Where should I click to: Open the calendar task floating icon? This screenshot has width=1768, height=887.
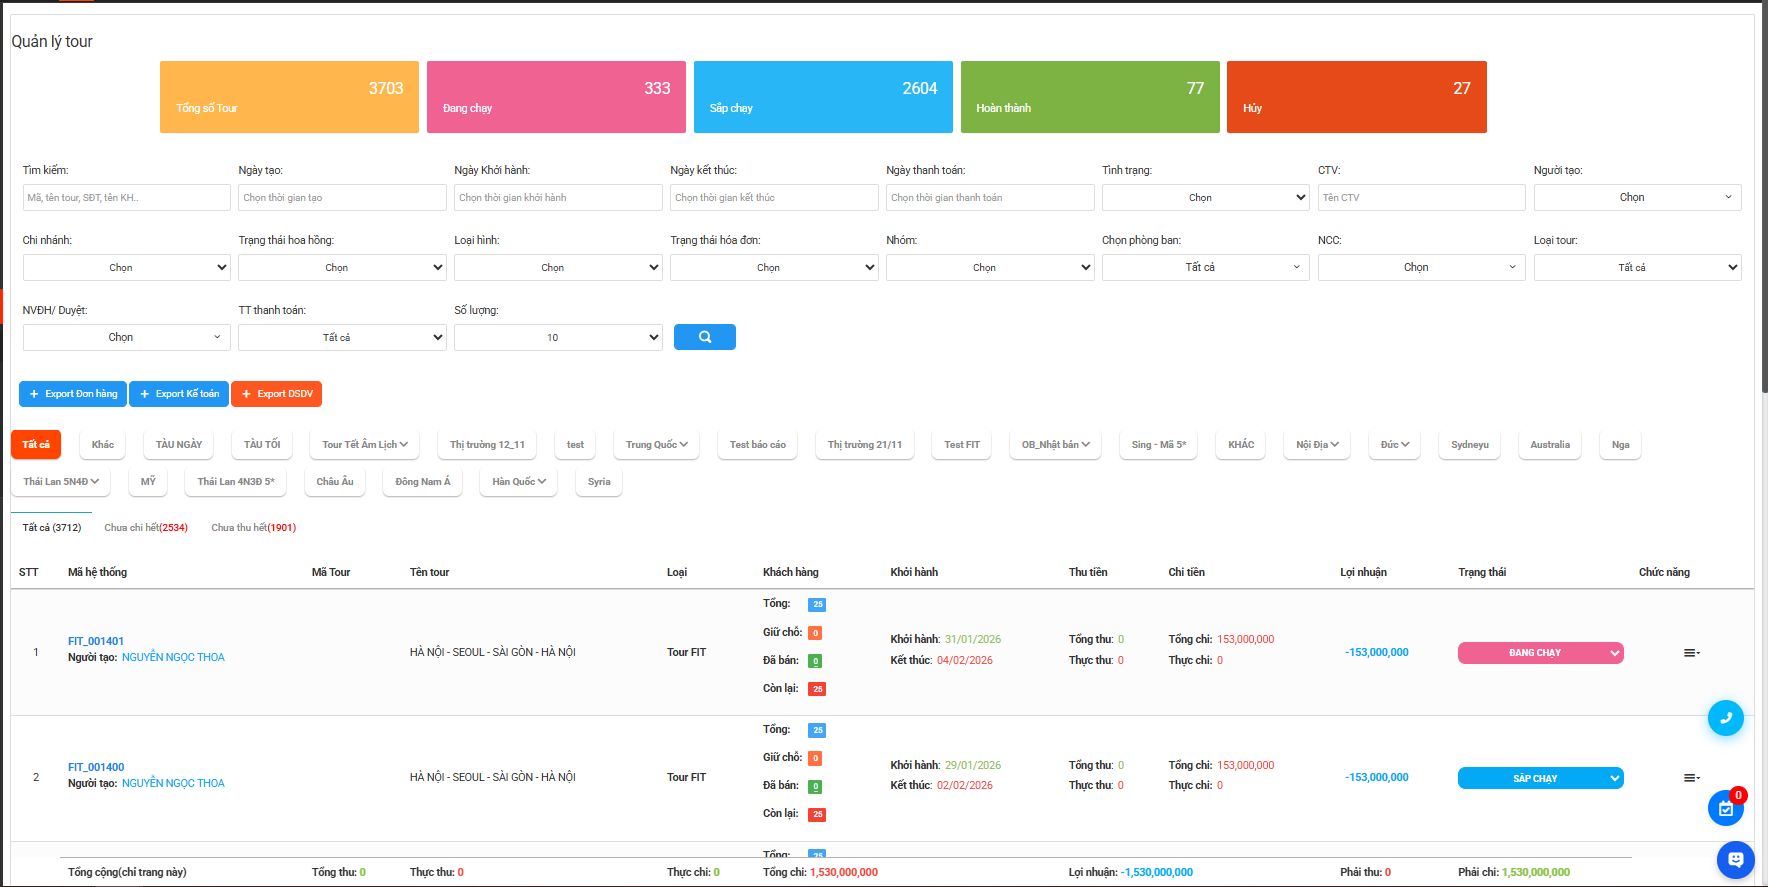coord(1725,808)
